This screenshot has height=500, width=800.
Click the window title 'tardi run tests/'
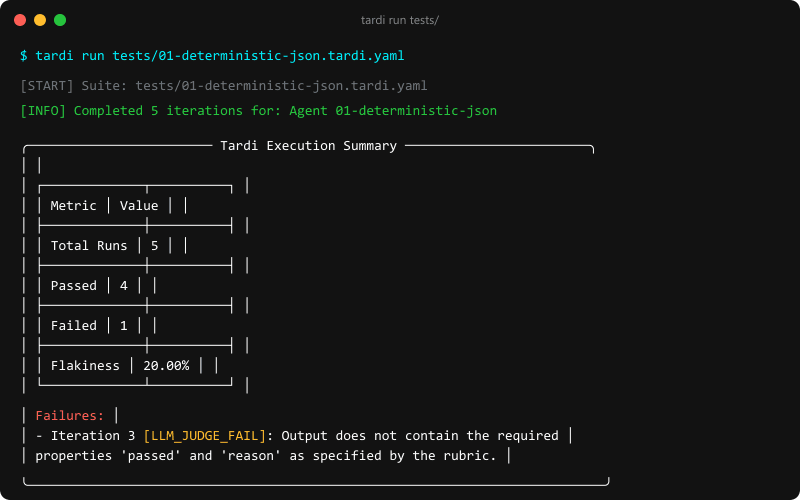(399, 20)
